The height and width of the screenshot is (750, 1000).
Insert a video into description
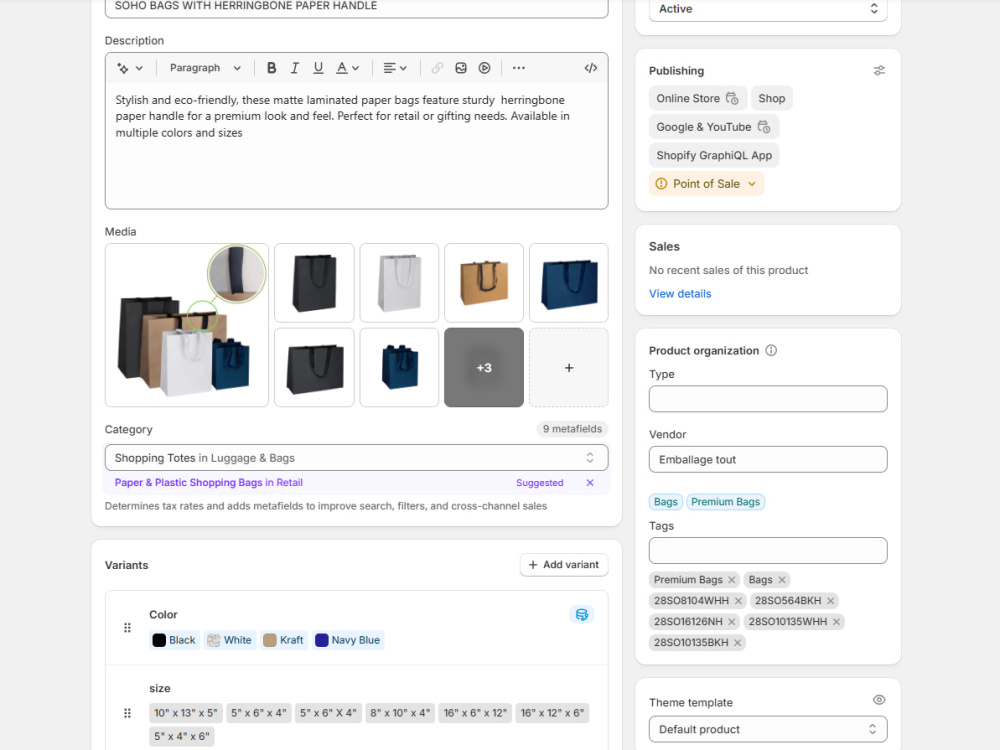485,68
